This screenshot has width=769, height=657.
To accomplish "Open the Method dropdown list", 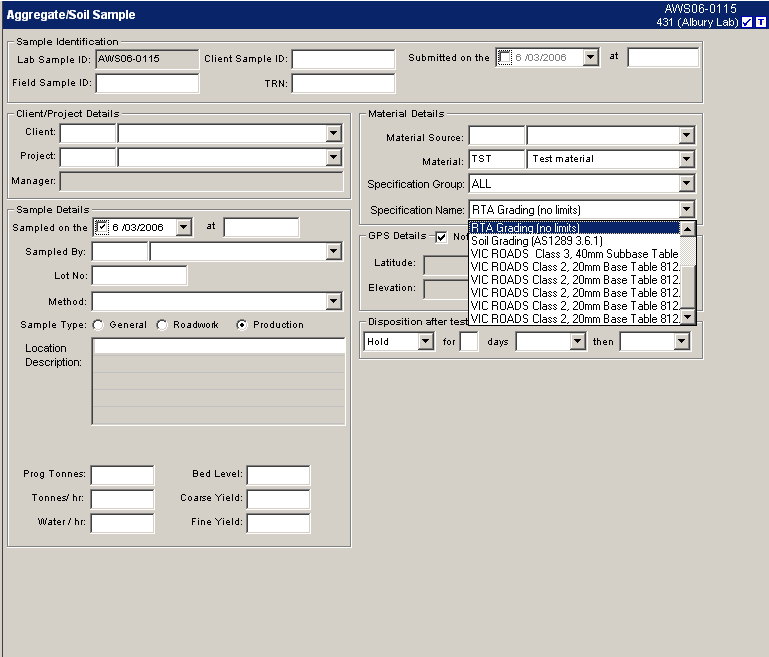I will 334,301.
